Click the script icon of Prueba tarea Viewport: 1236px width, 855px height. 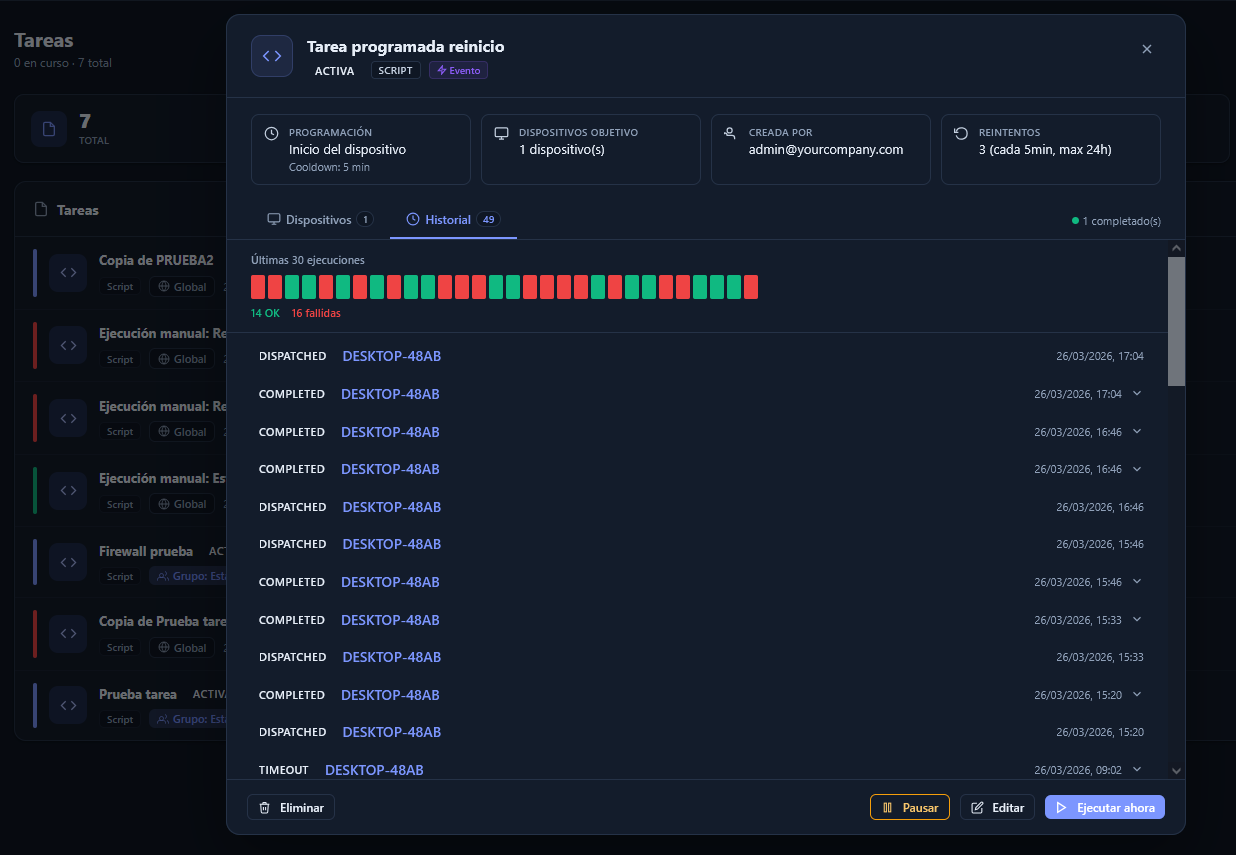pyautogui.click(x=68, y=705)
